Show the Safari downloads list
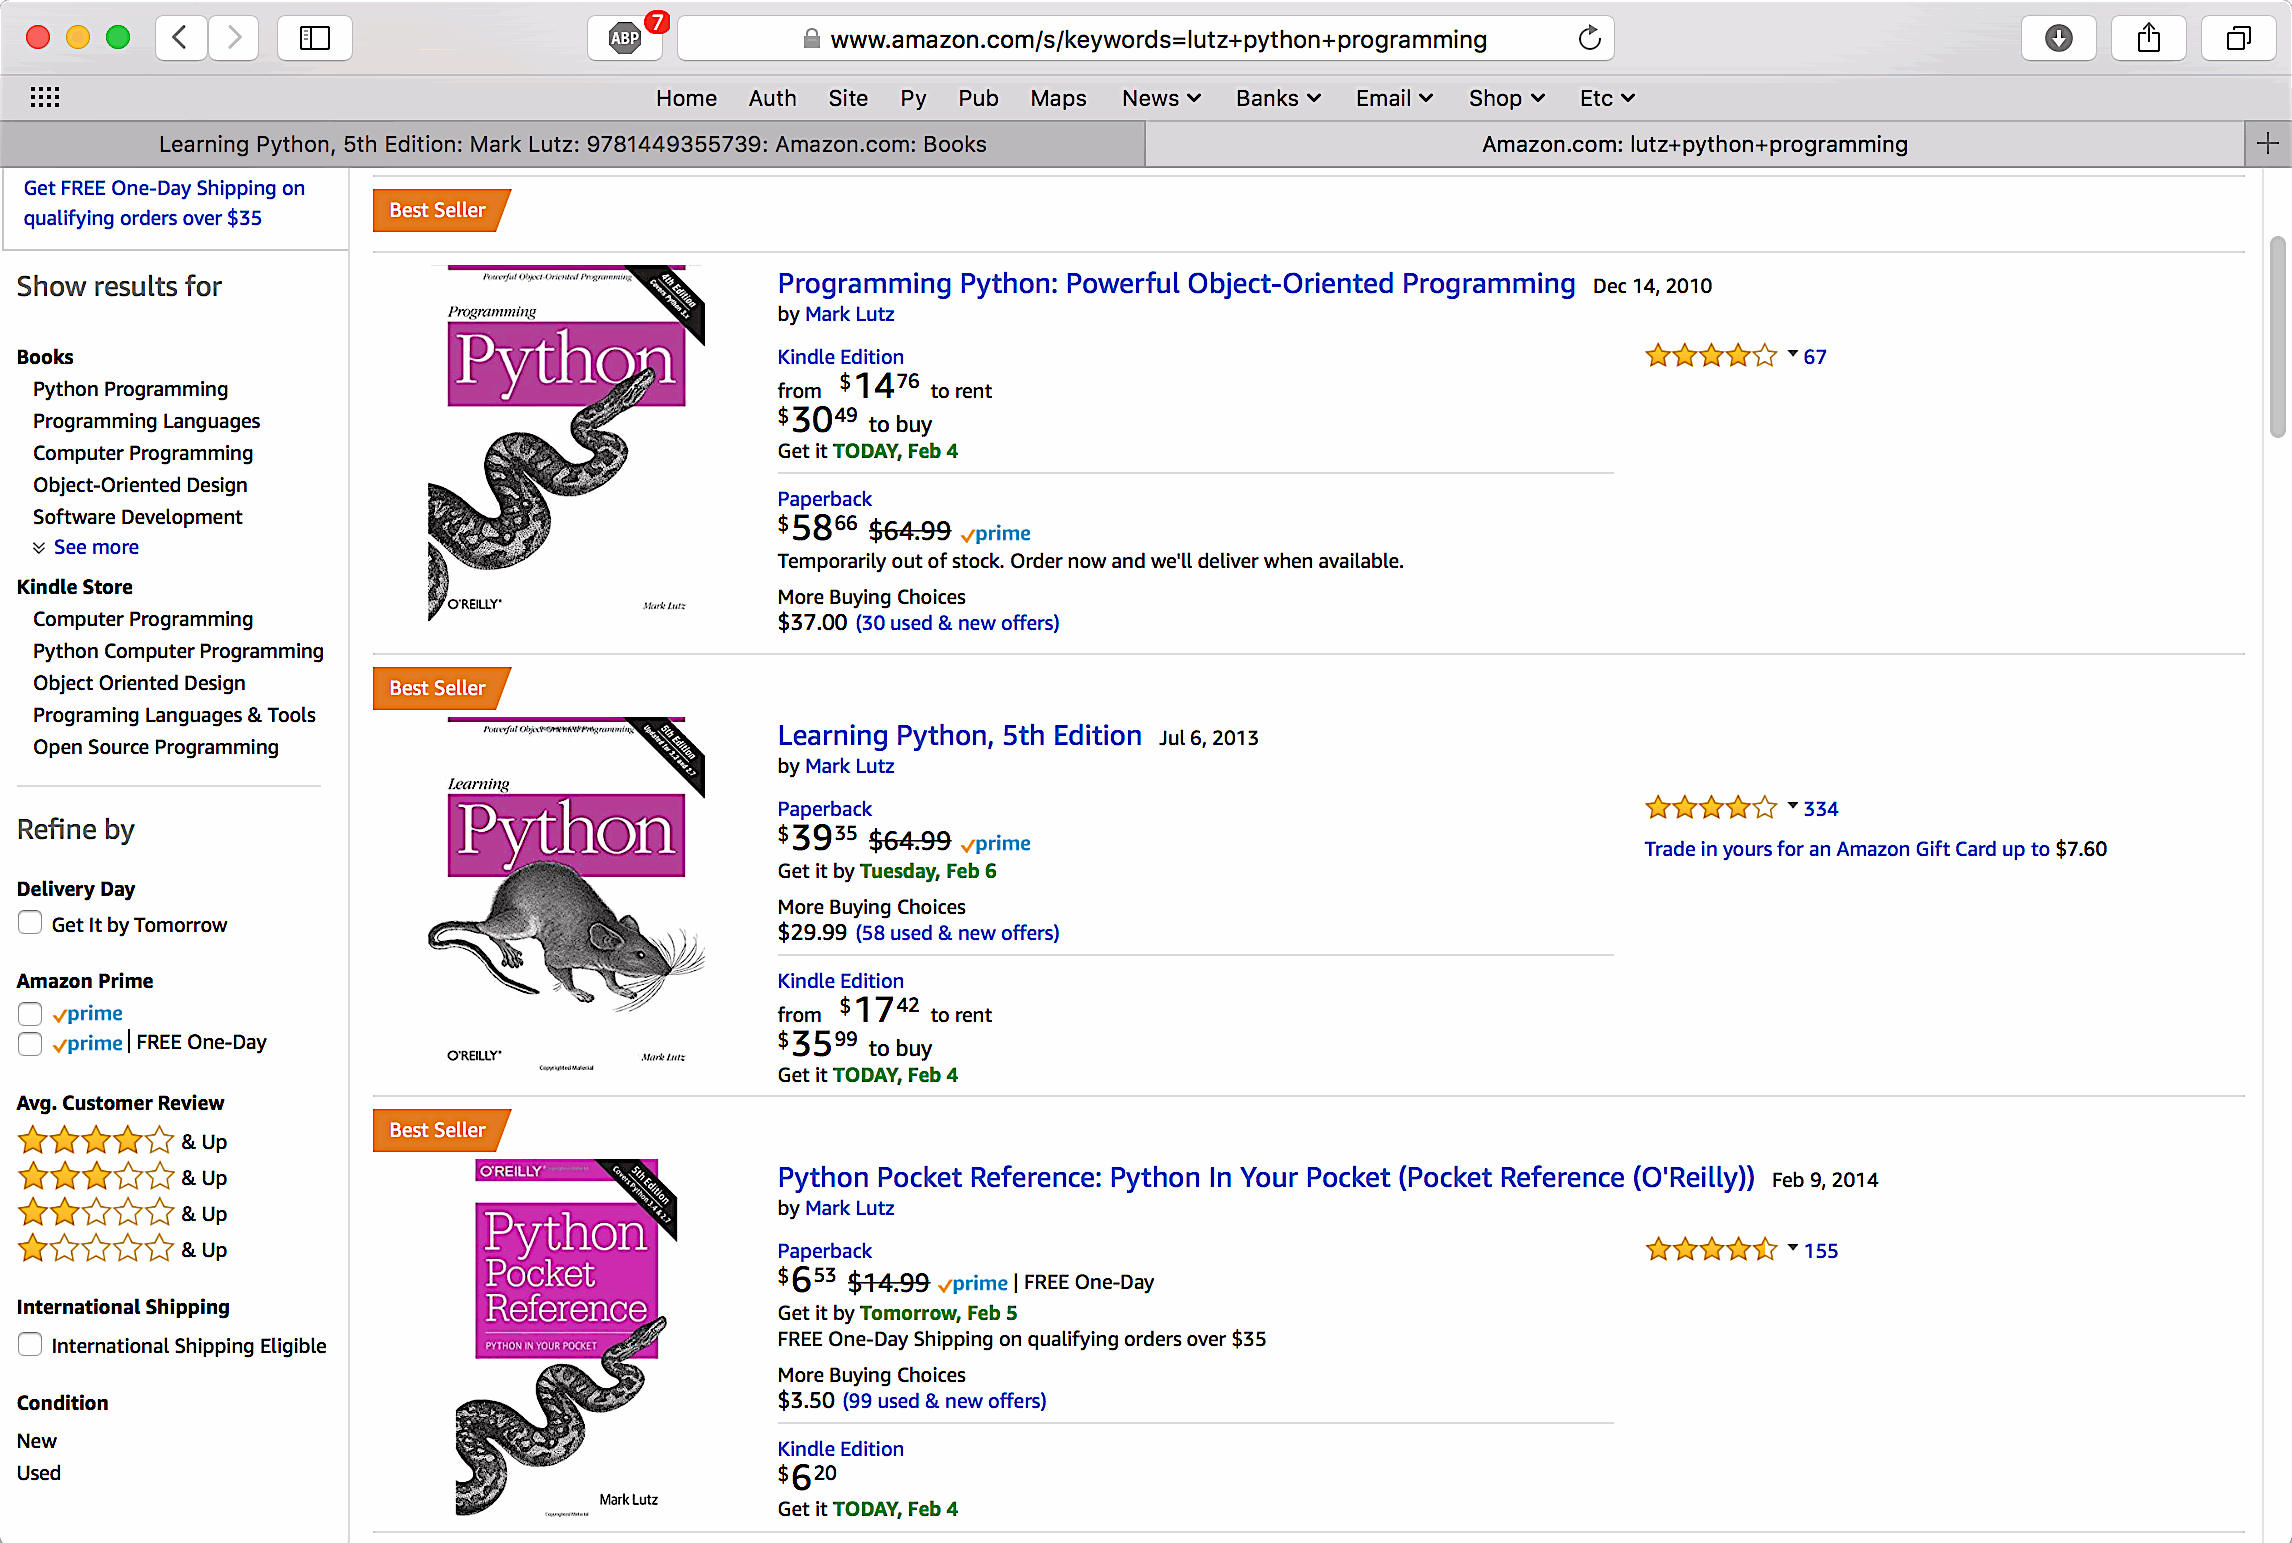The width and height of the screenshot is (2292, 1543). click(x=2058, y=39)
